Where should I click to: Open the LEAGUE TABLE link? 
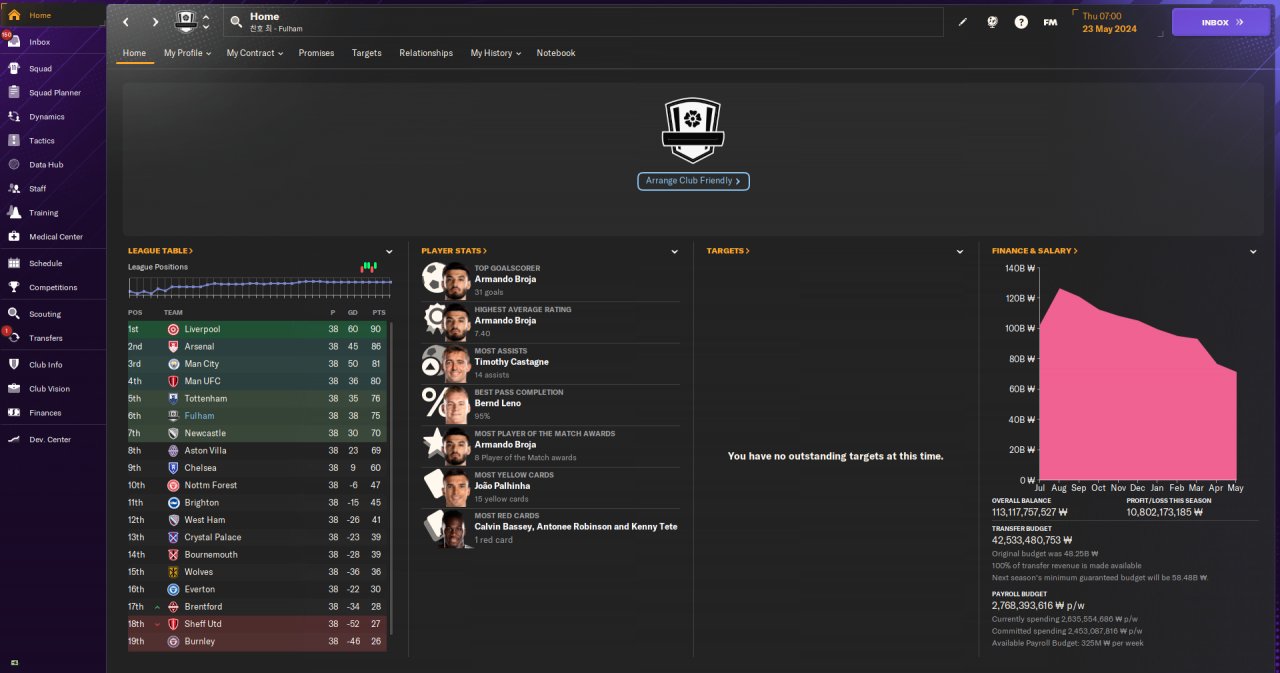(160, 251)
